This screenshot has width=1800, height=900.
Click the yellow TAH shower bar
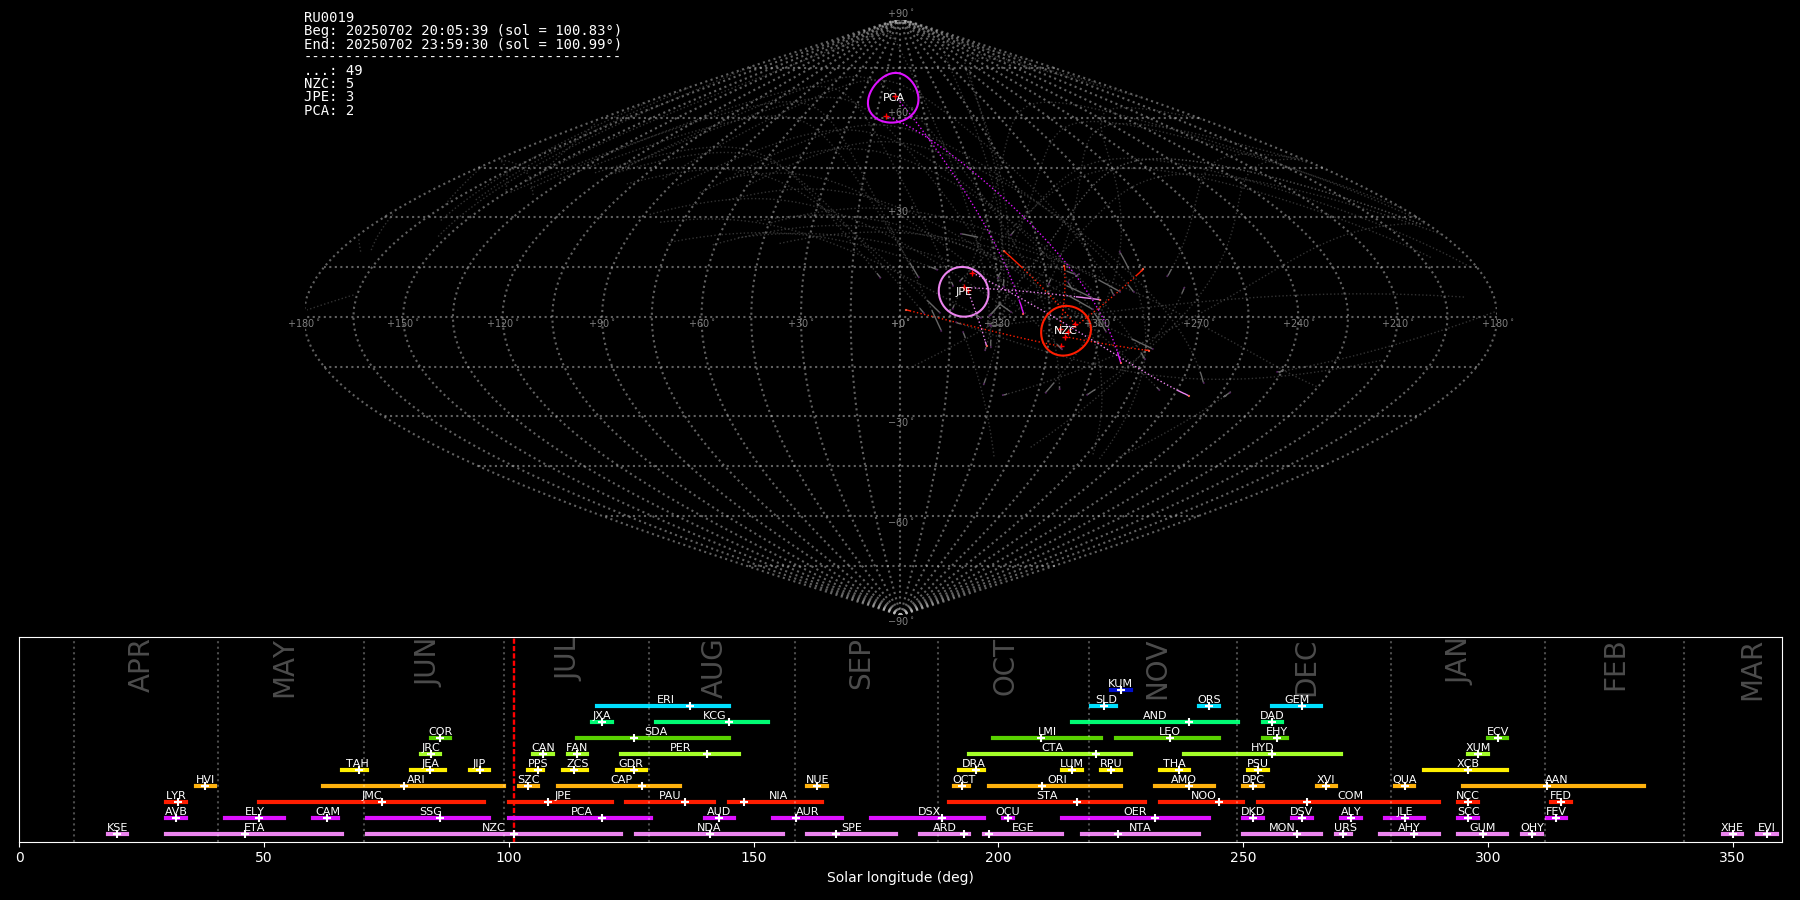[355, 770]
